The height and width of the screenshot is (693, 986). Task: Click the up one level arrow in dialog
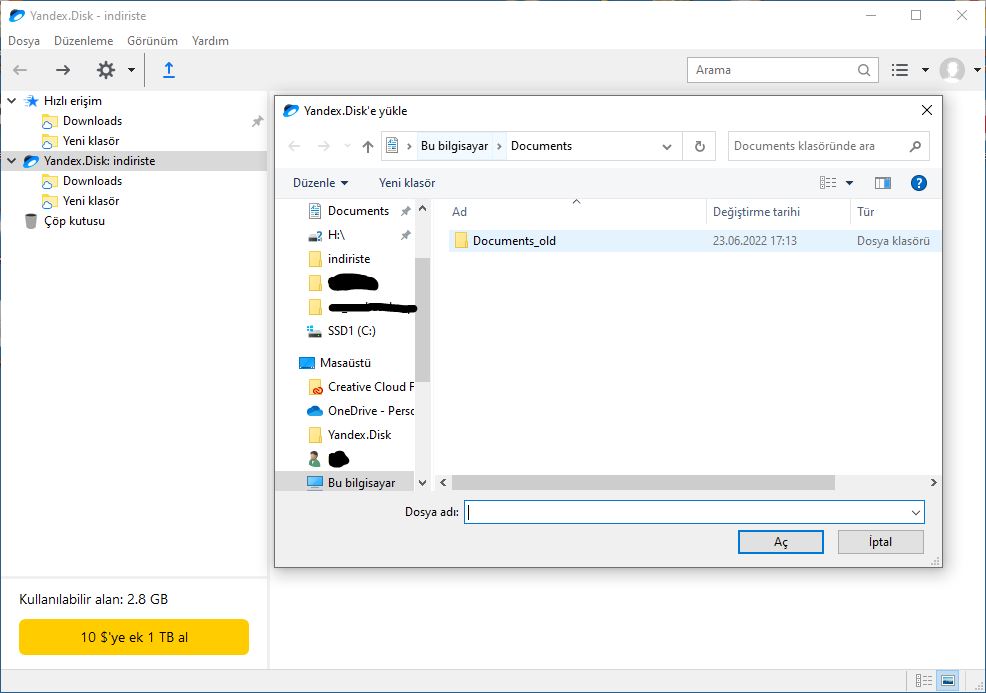click(x=368, y=147)
